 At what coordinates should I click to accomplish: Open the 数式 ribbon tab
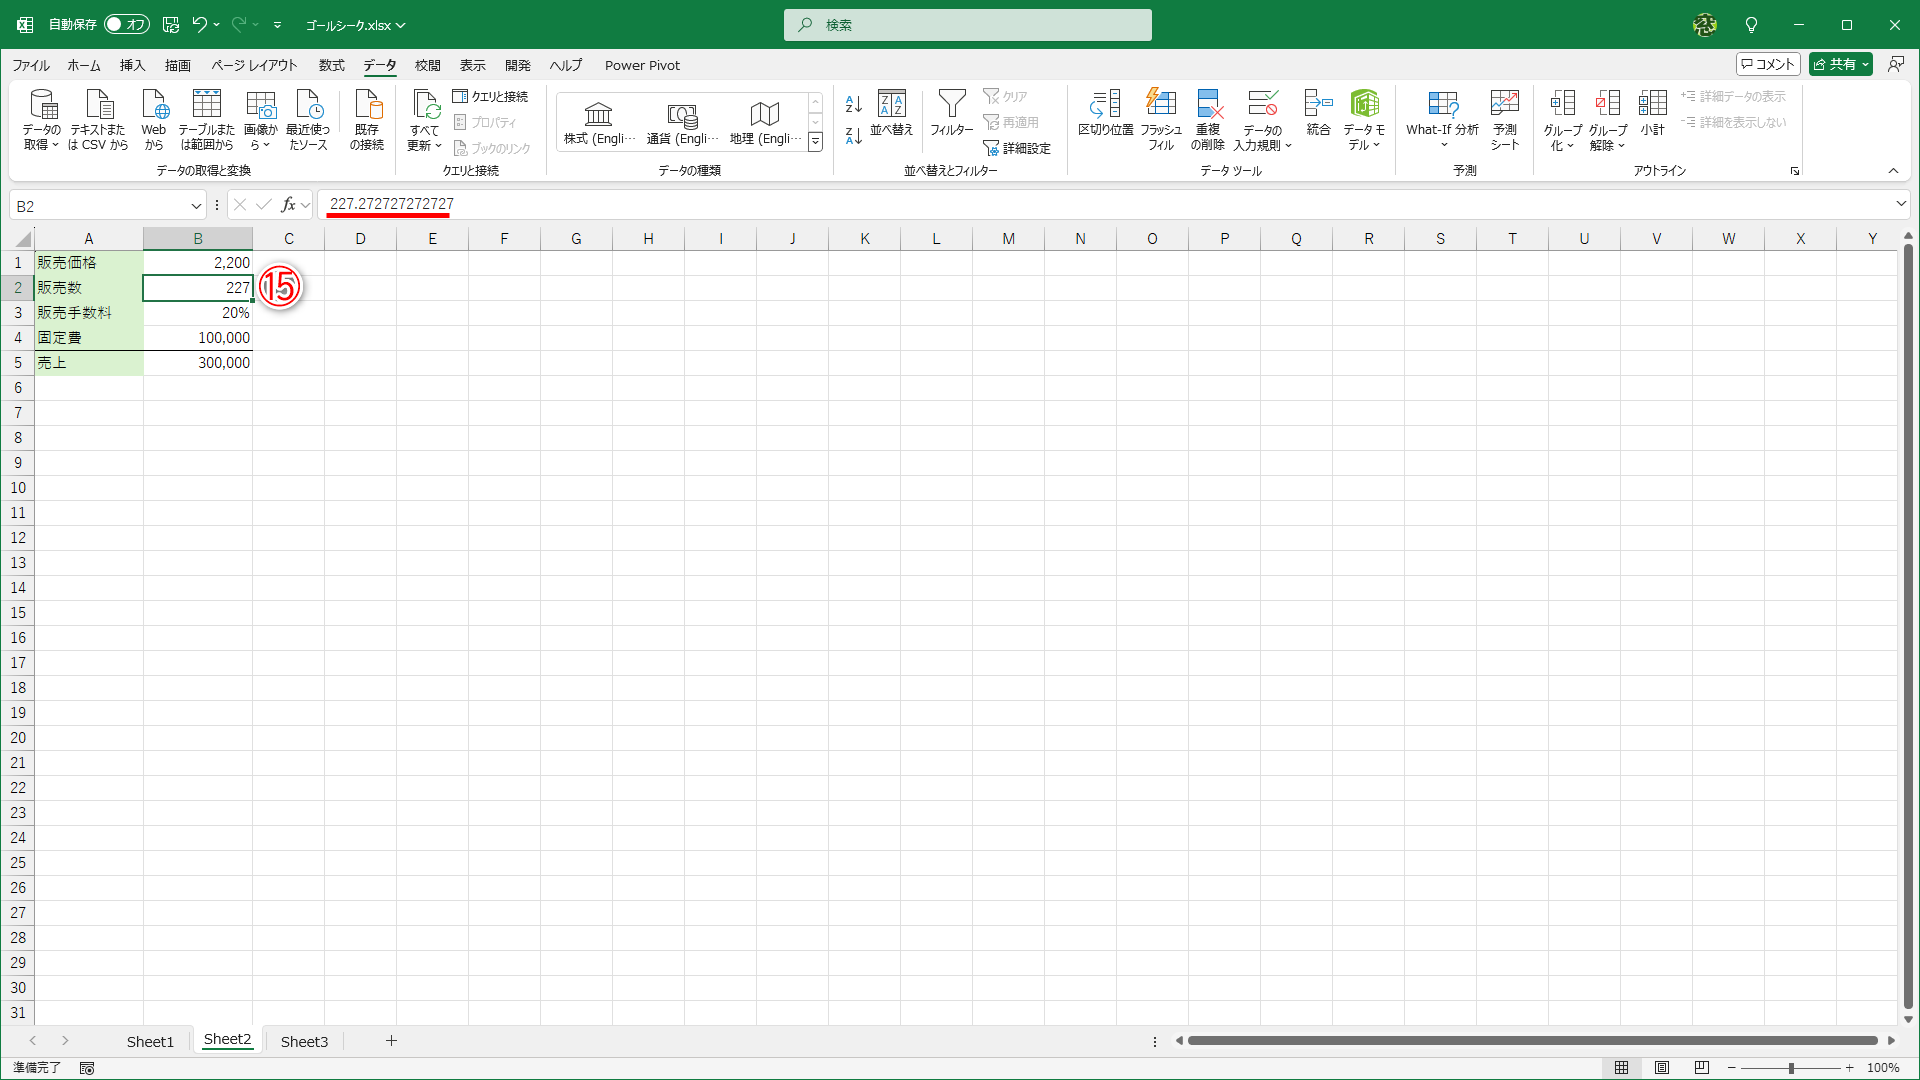331,65
